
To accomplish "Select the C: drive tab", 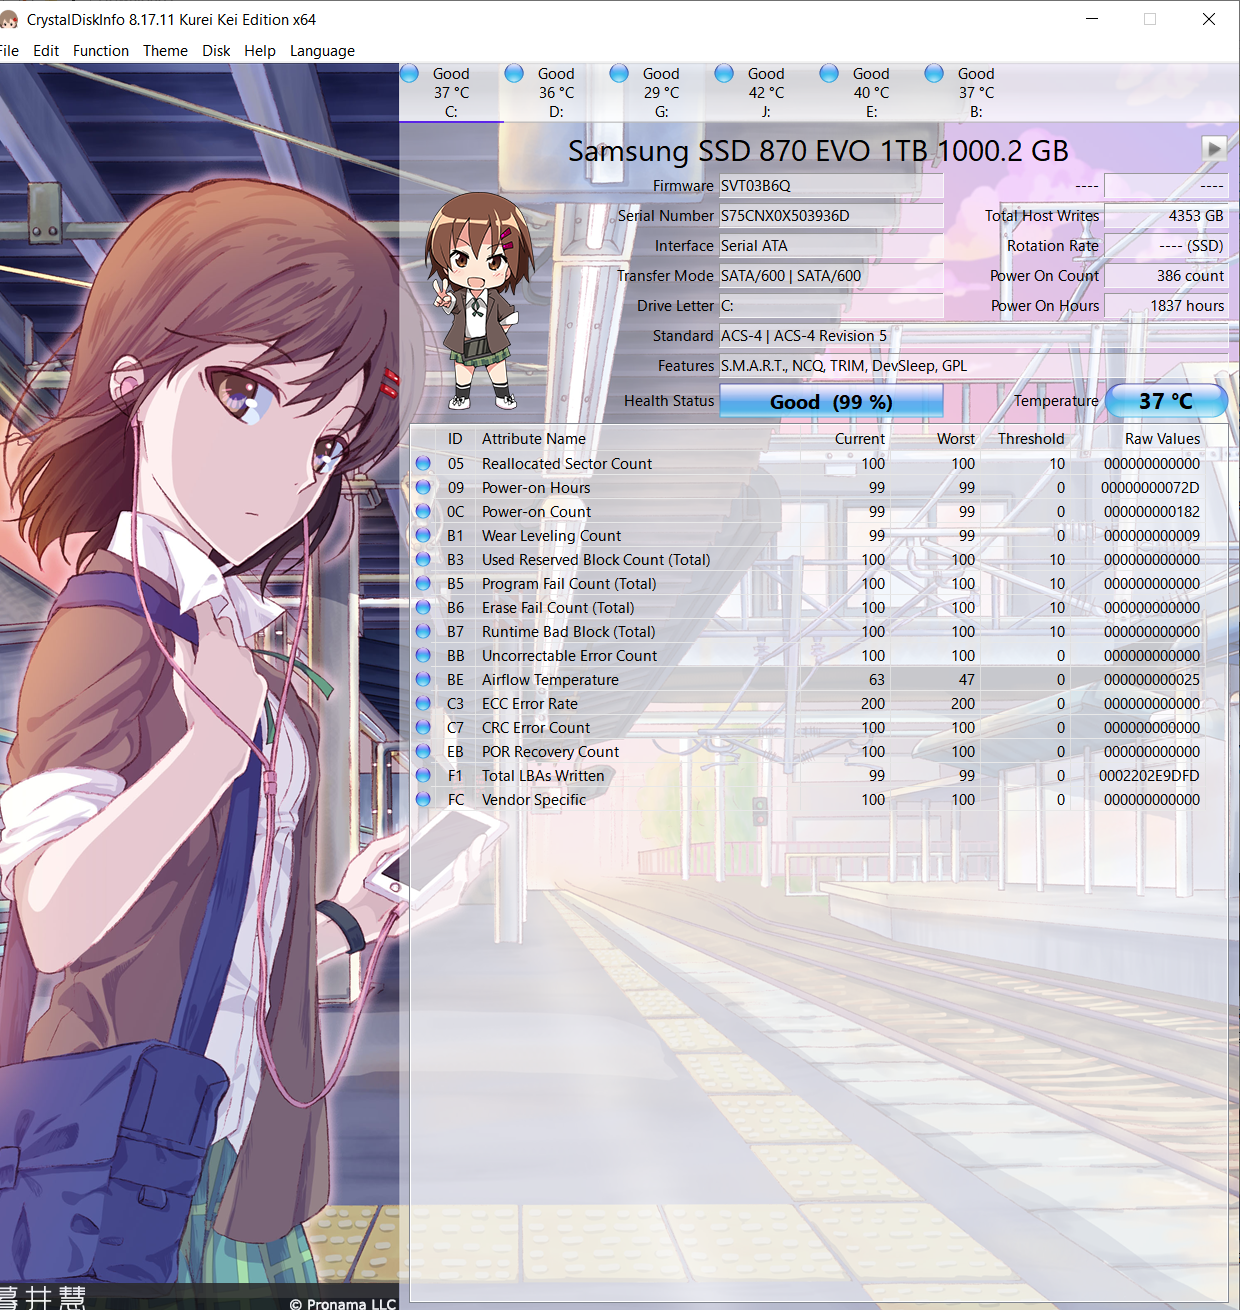I will click(451, 92).
